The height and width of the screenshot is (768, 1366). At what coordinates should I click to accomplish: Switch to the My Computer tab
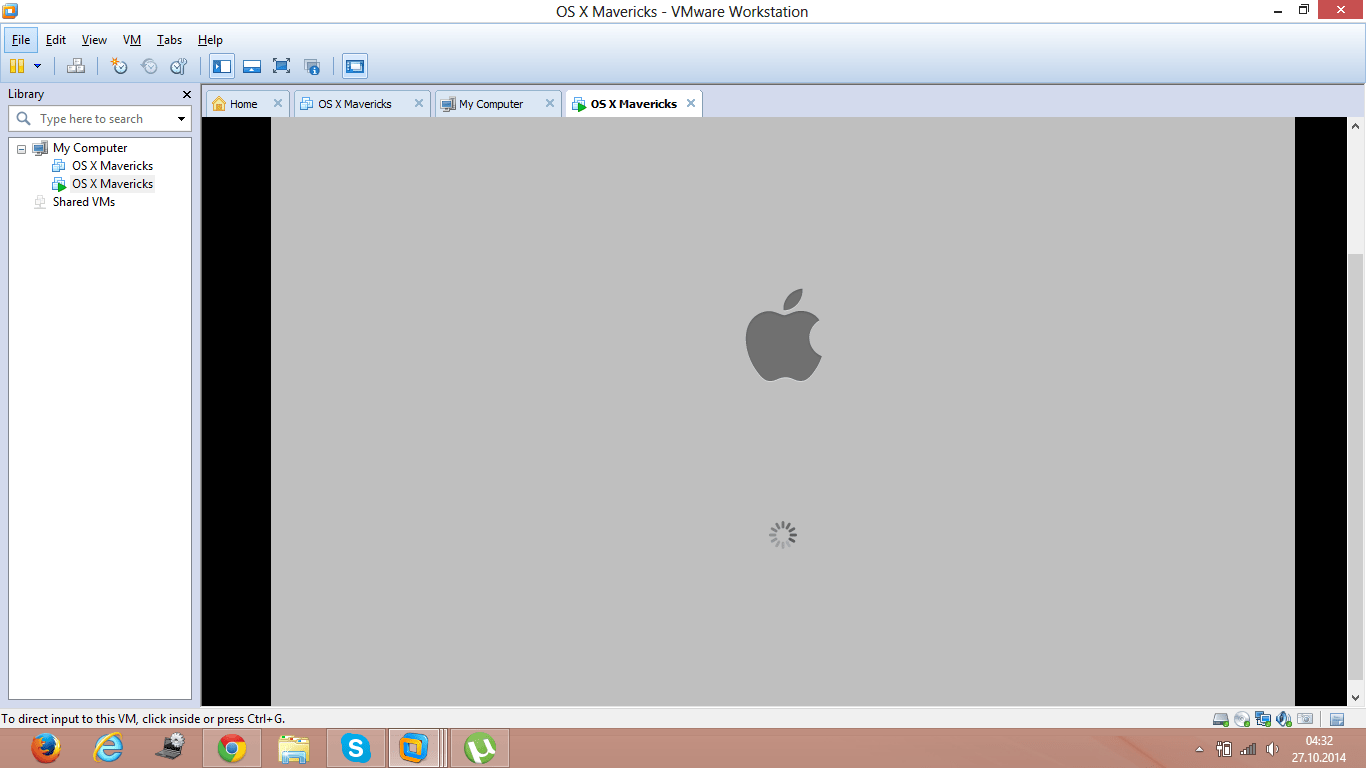pos(490,104)
